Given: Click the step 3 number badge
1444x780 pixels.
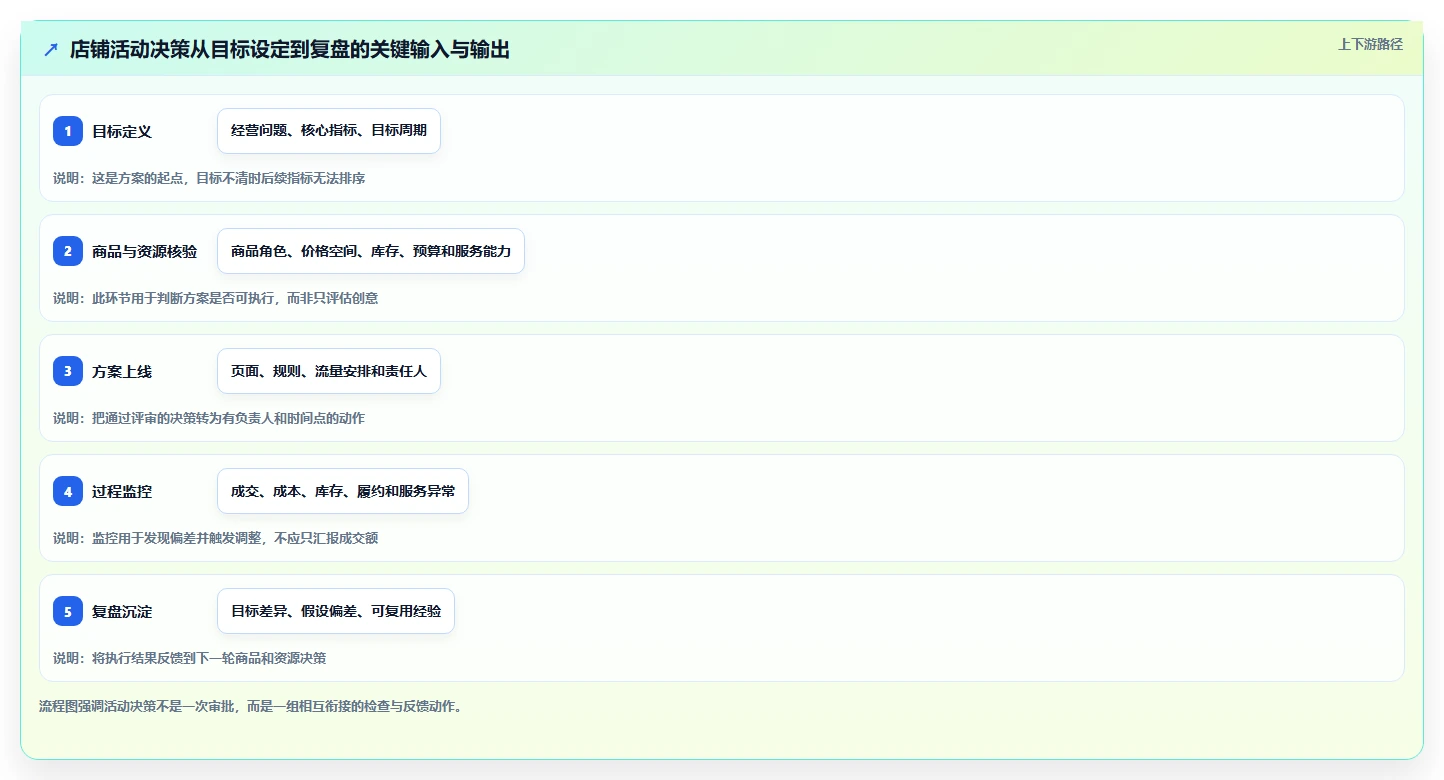Looking at the screenshot, I should pos(68,371).
